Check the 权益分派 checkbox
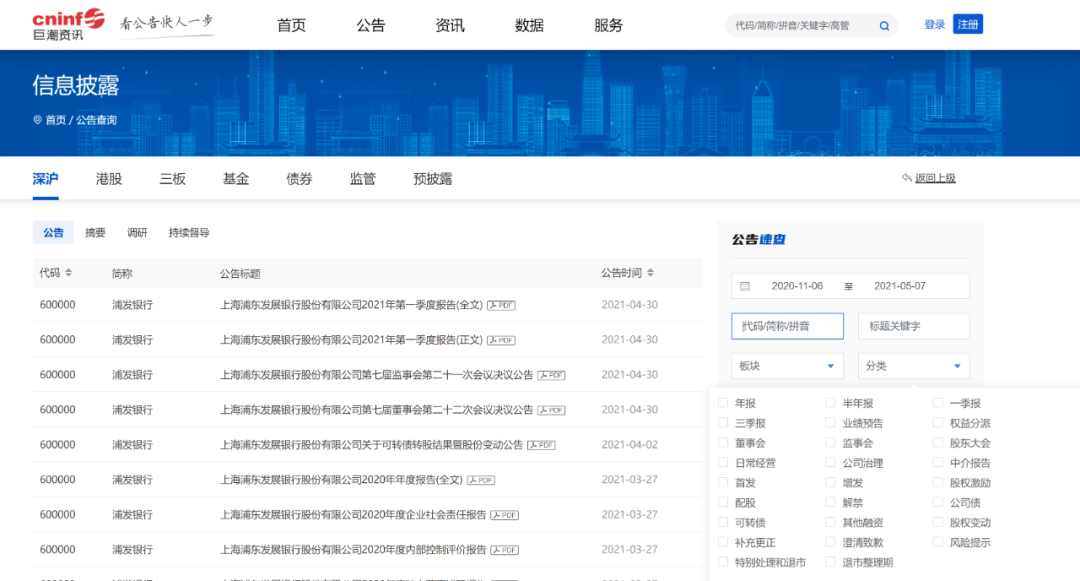The height and width of the screenshot is (581, 1080). coord(937,423)
